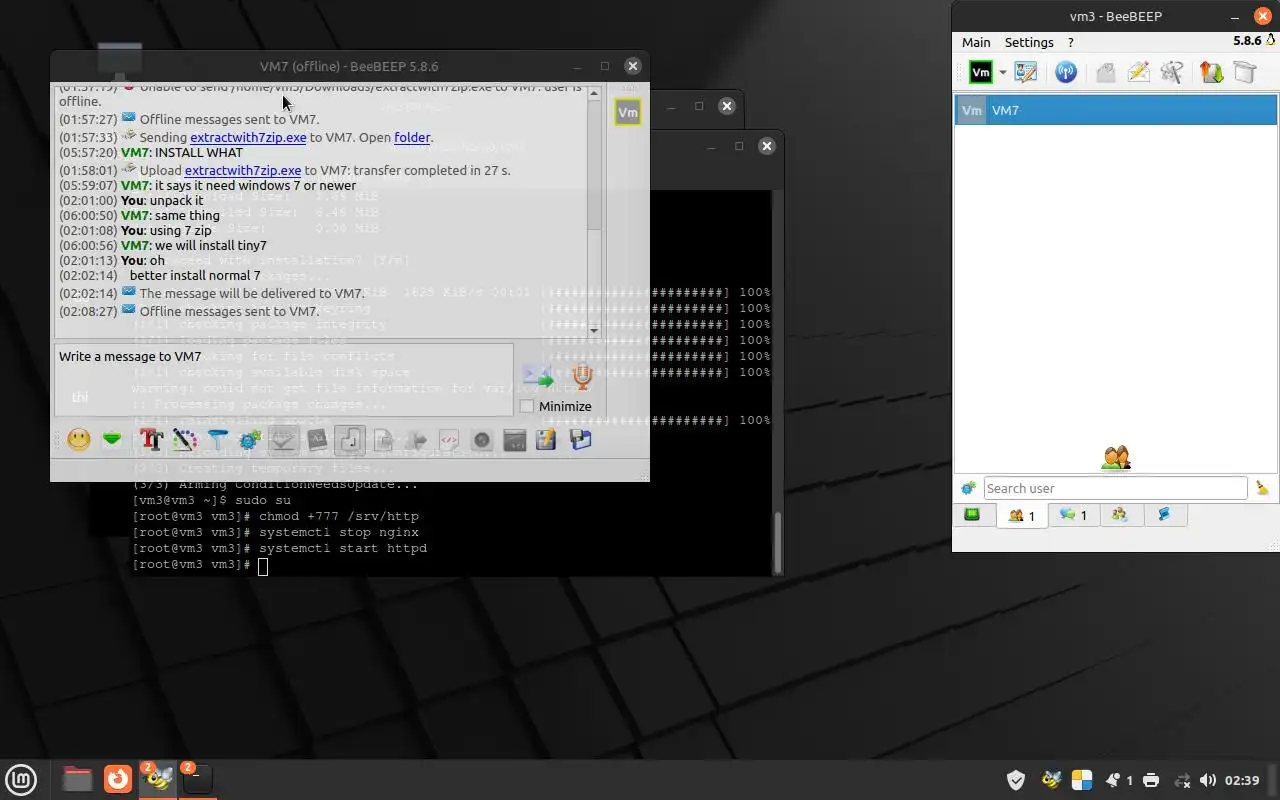Open the ? help menu
The image size is (1280, 800).
tap(1071, 42)
